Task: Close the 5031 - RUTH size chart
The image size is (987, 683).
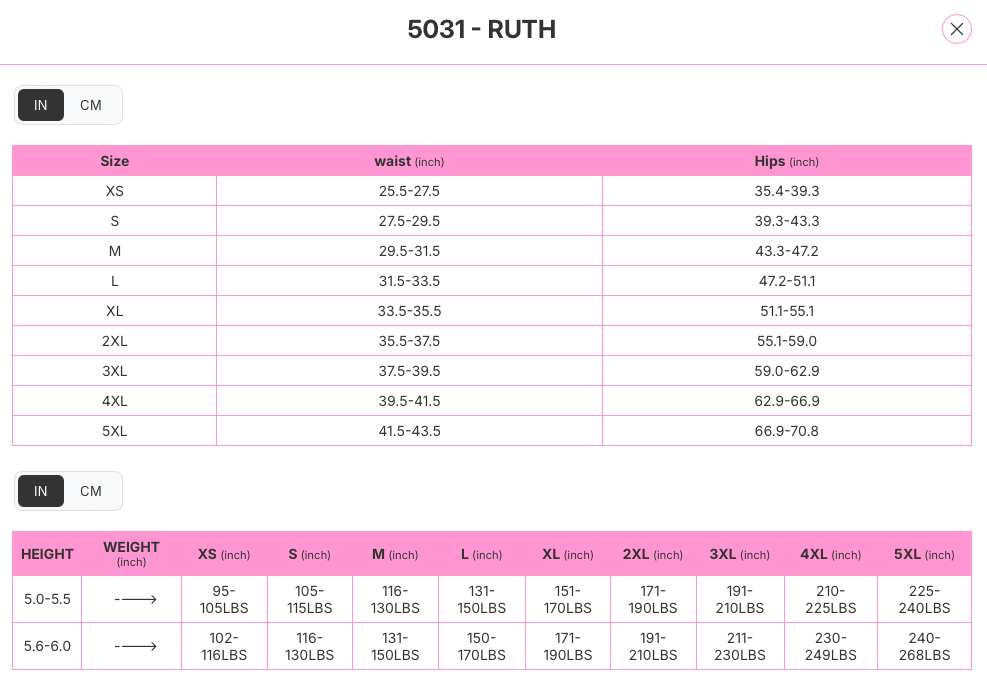Action: [957, 29]
